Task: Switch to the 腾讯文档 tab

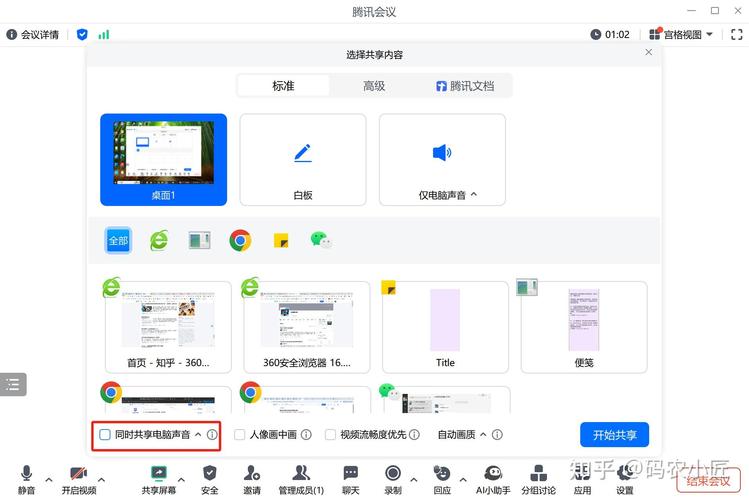Action: (465, 86)
